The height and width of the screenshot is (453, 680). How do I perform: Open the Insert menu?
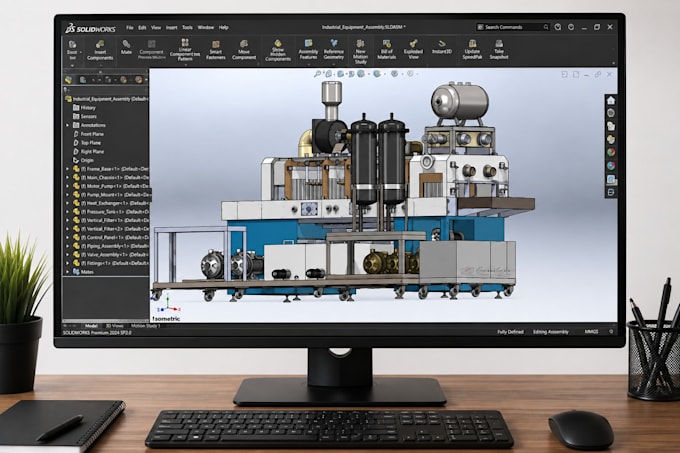pos(171,27)
